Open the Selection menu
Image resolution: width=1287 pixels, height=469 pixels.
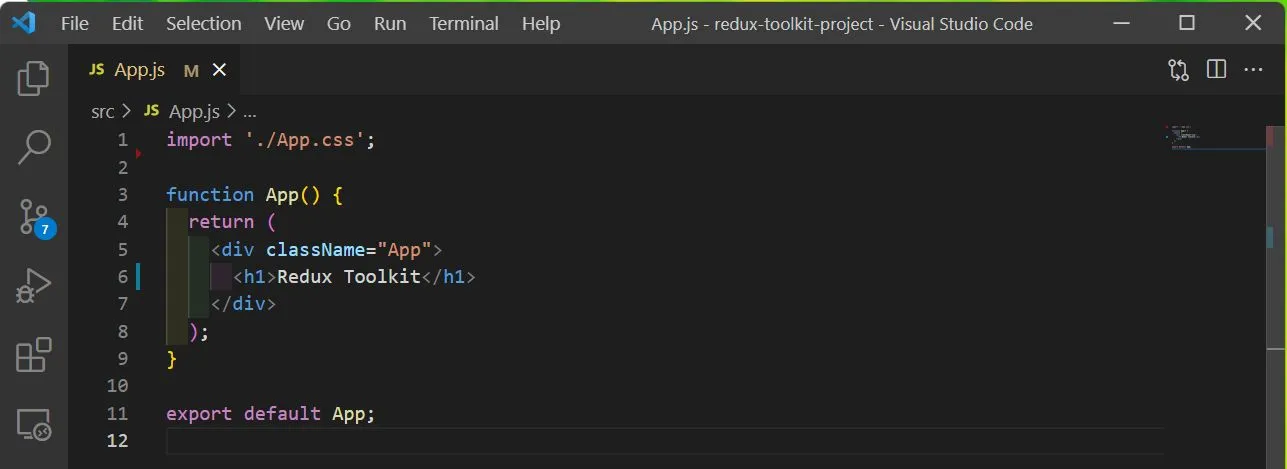click(203, 24)
